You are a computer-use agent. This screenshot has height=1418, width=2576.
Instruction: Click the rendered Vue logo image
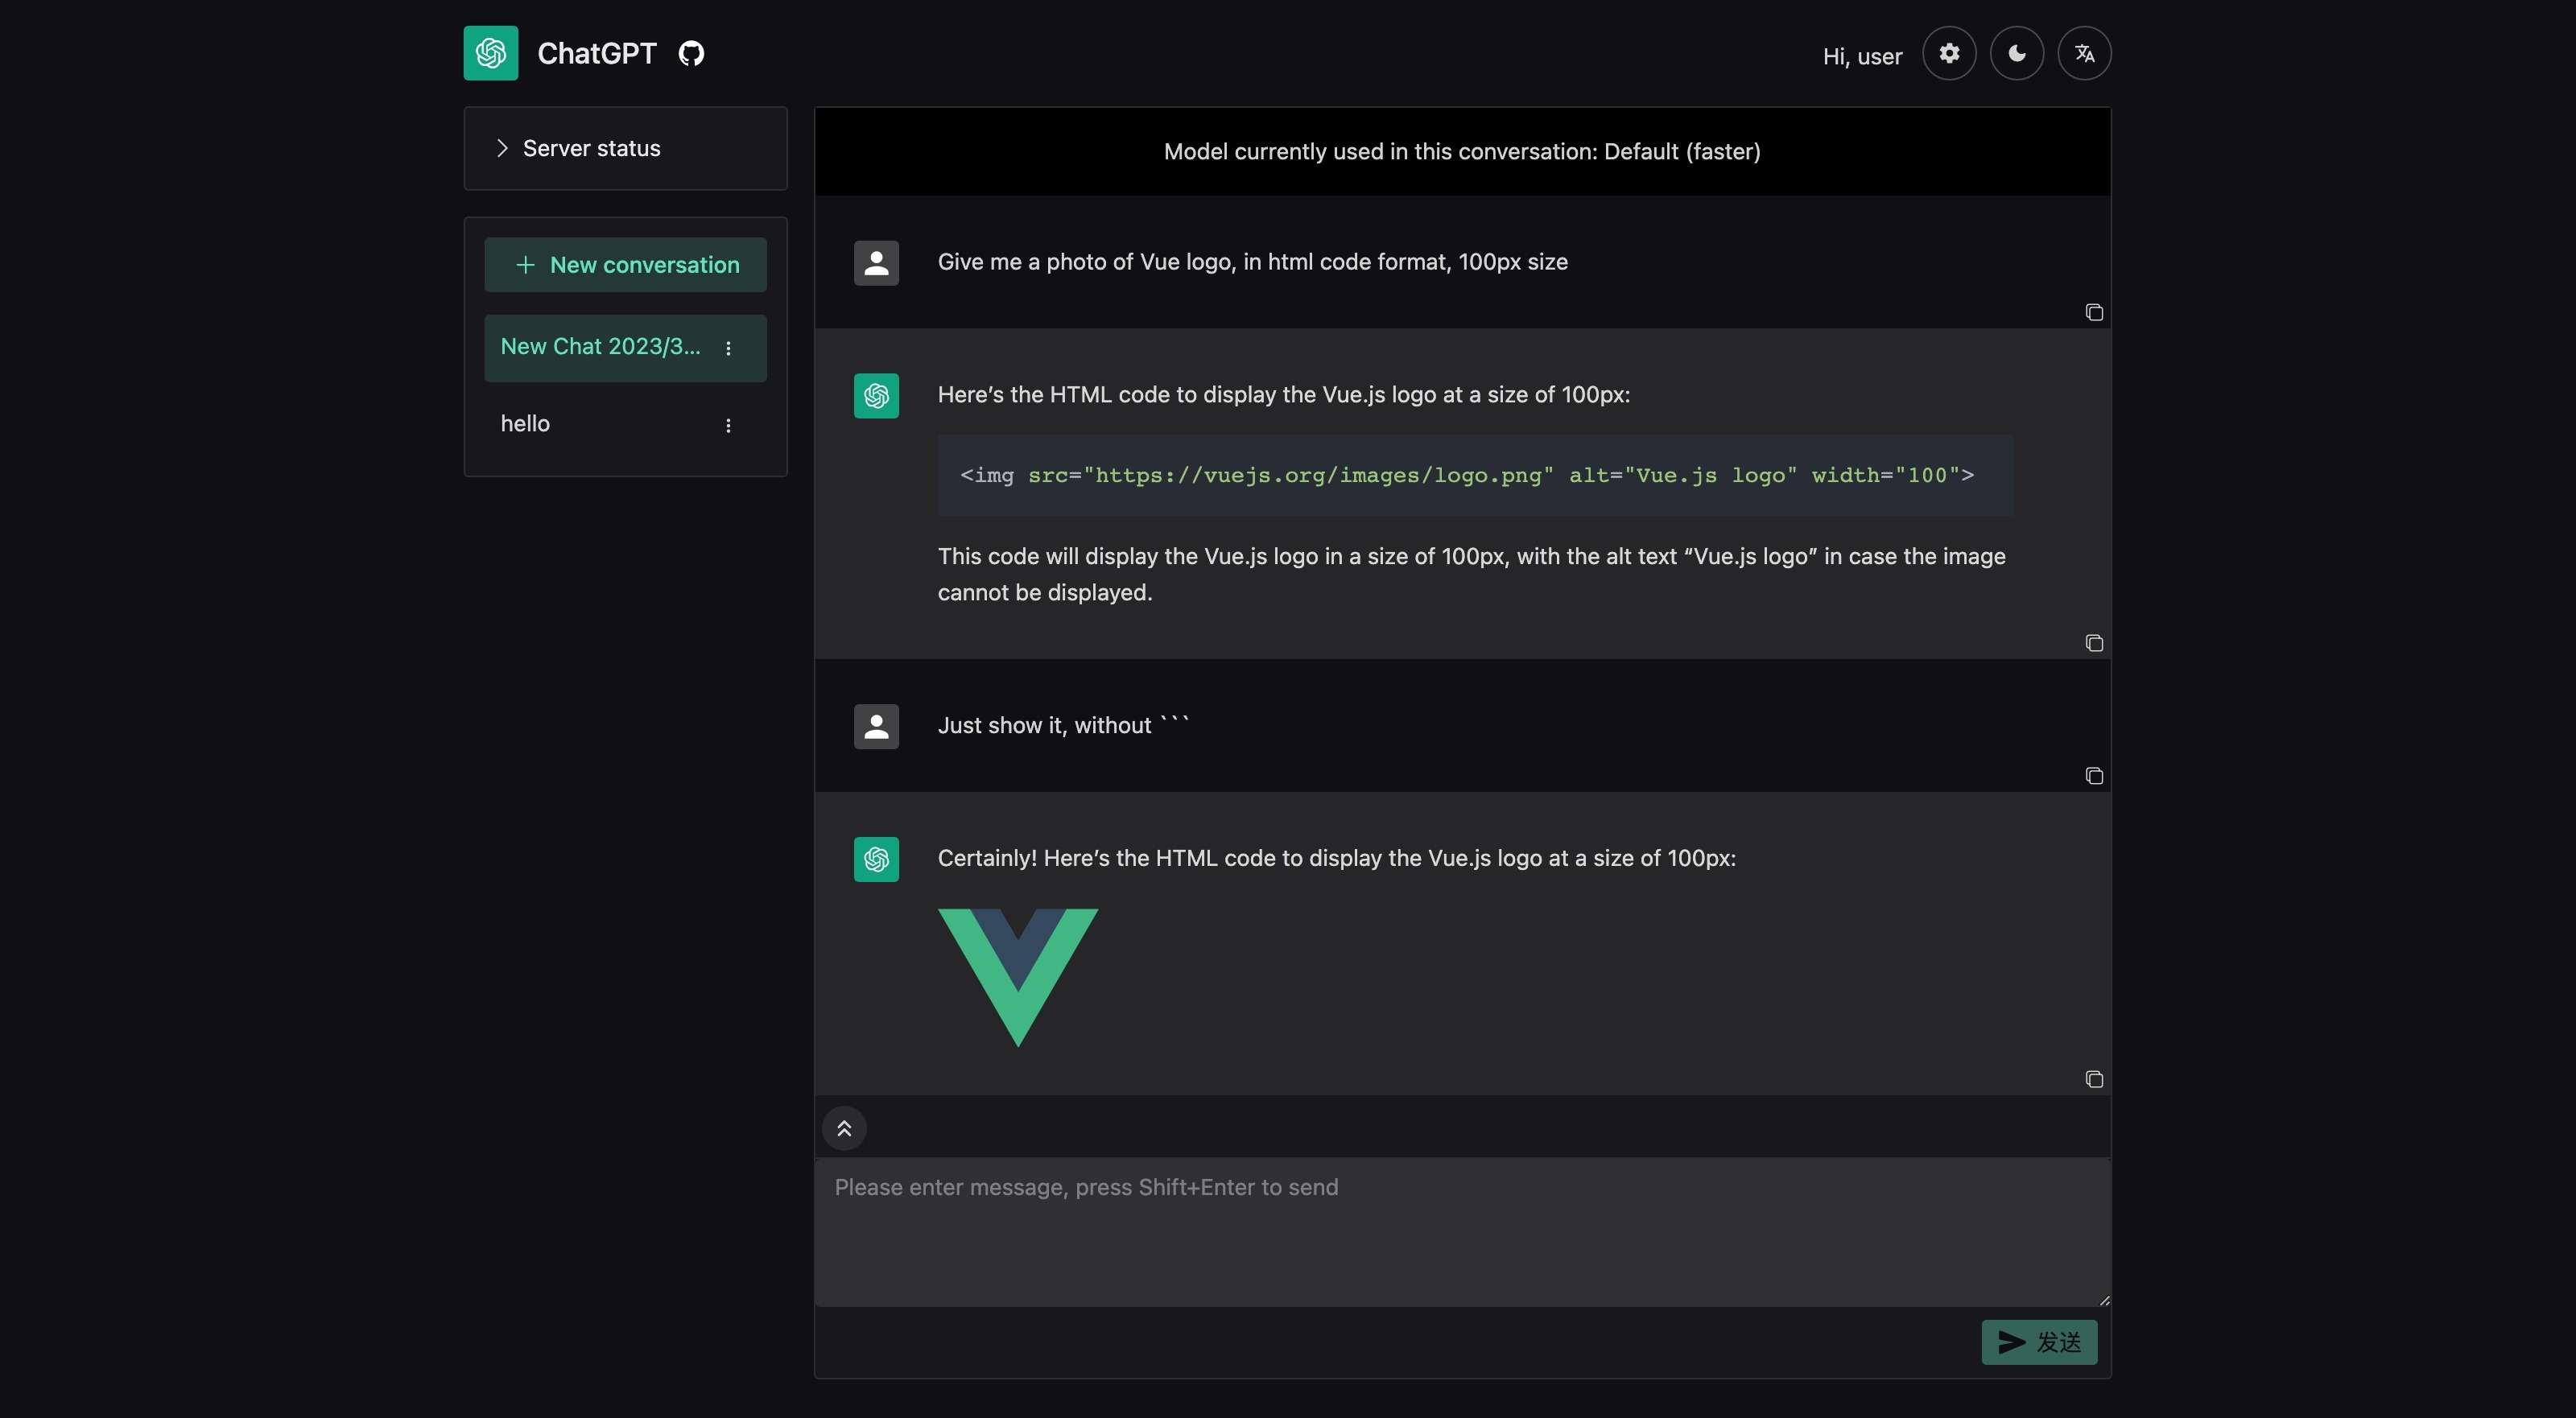[1017, 977]
